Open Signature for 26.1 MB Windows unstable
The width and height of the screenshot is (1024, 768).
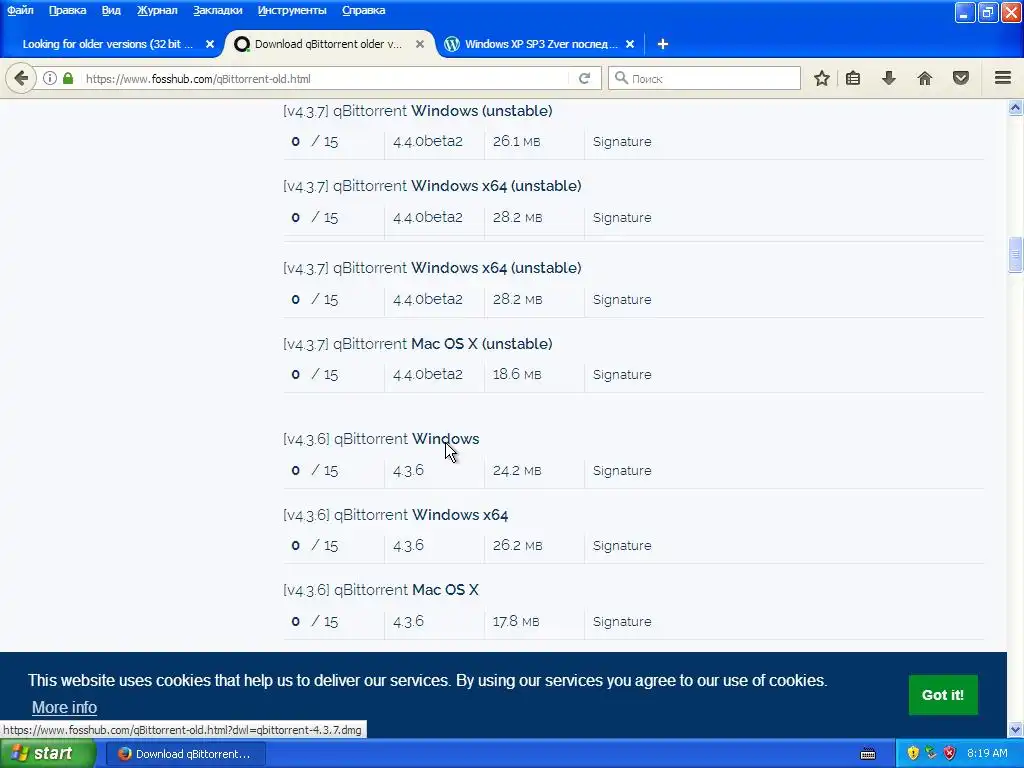tap(622, 142)
